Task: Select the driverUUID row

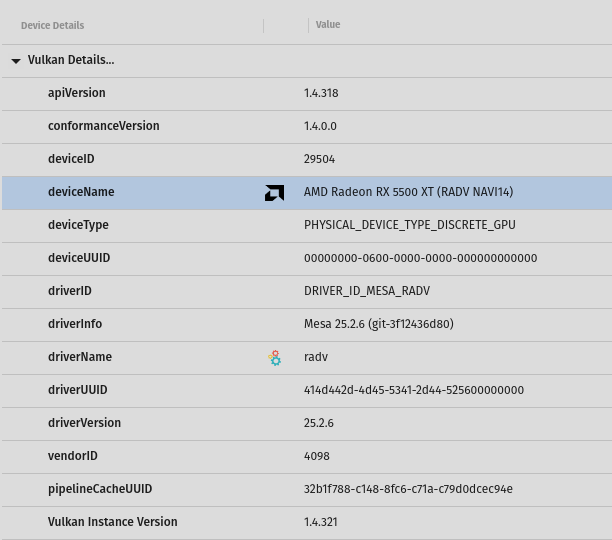Action: (x=77, y=390)
